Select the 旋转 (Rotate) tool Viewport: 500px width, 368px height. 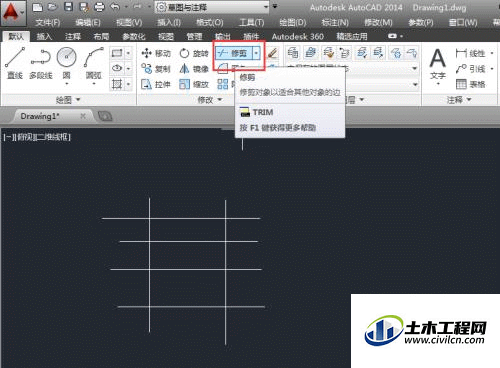(x=194, y=53)
